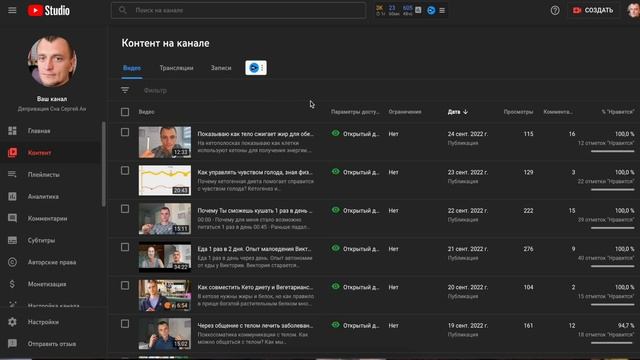The height and width of the screenshot is (360, 640).
Task: Click the Аналитика chart icon
Action: (12, 196)
